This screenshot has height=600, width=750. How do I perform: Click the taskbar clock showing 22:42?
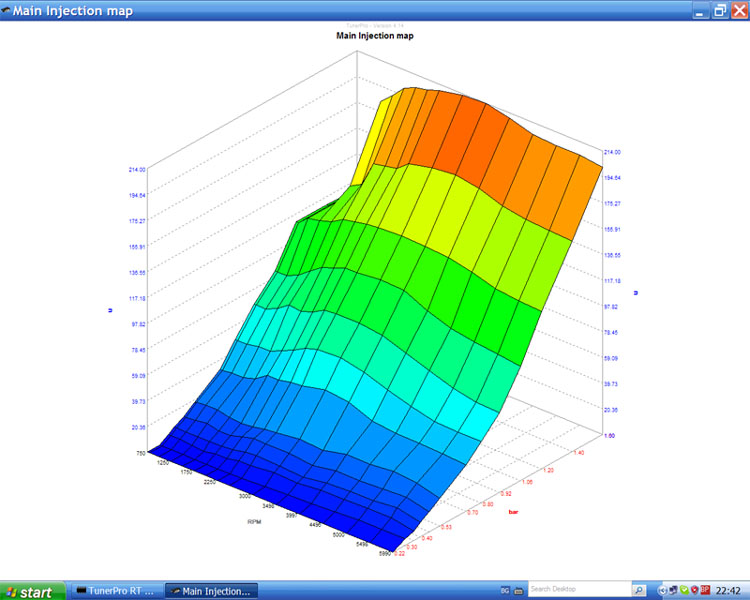pyautogui.click(x=728, y=591)
